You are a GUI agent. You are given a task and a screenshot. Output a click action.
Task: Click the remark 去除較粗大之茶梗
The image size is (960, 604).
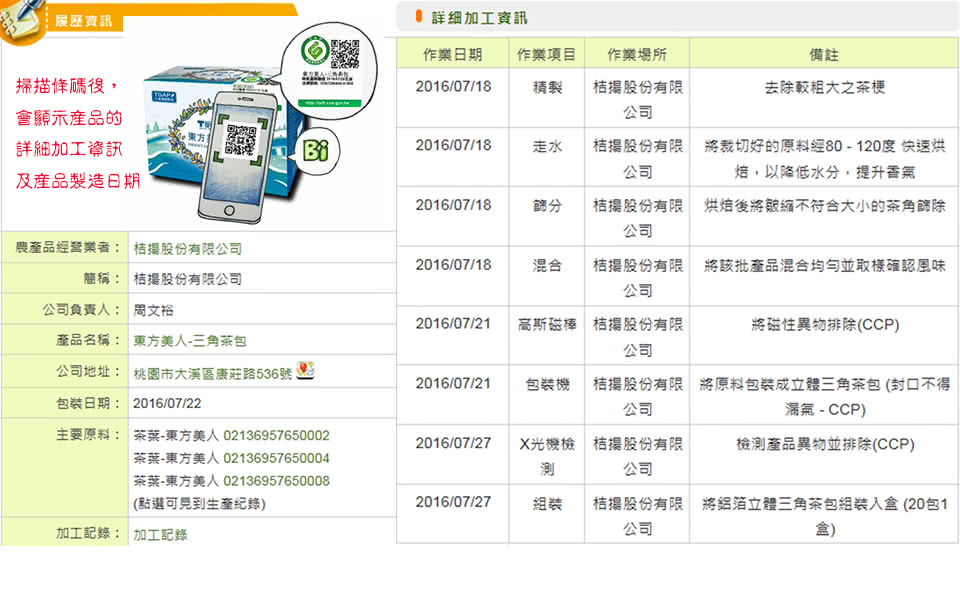coord(824,88)
